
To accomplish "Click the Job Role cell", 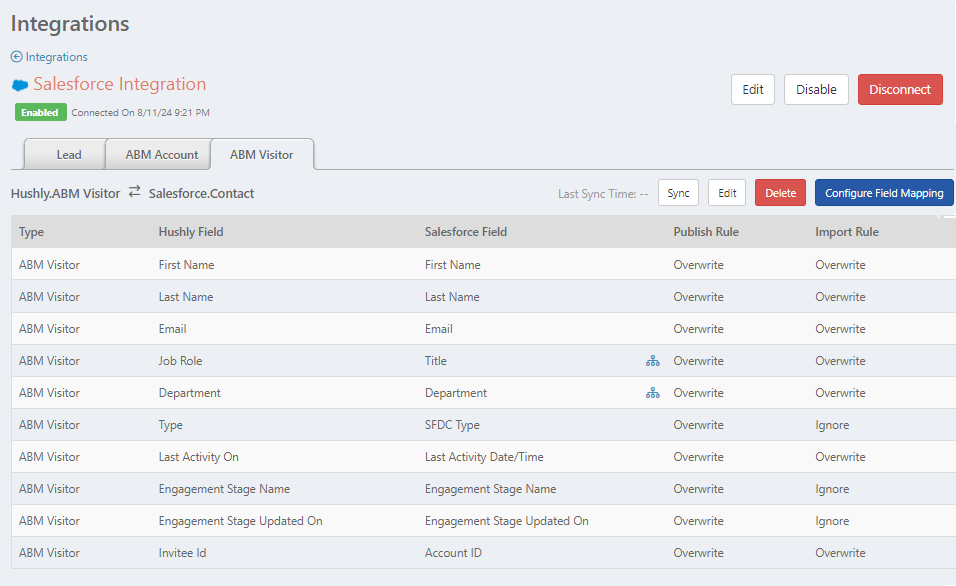I will coord(180,361).
